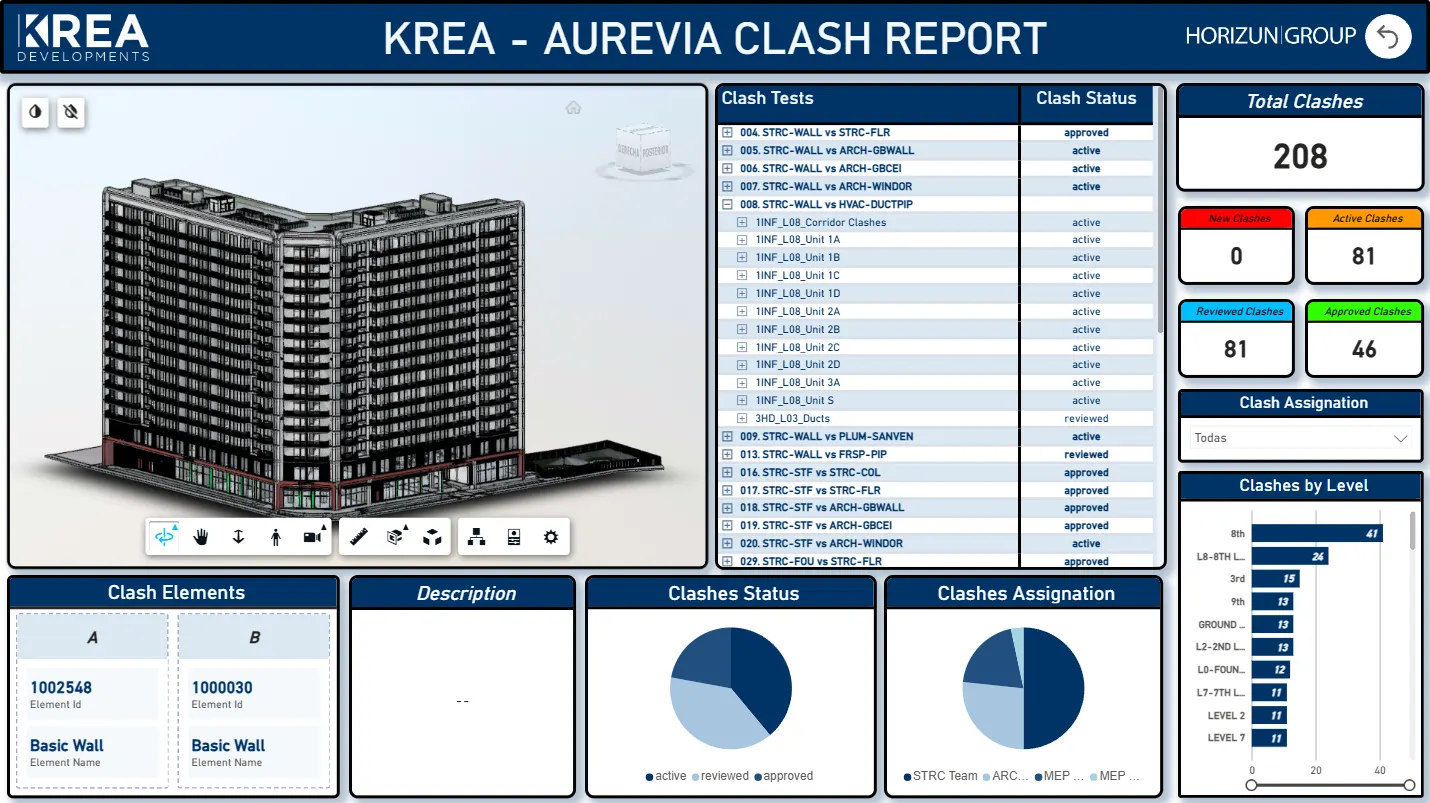
Task: Click the 'reviewed' legend item
Action: pyautogui.click(x=720, y=776)
